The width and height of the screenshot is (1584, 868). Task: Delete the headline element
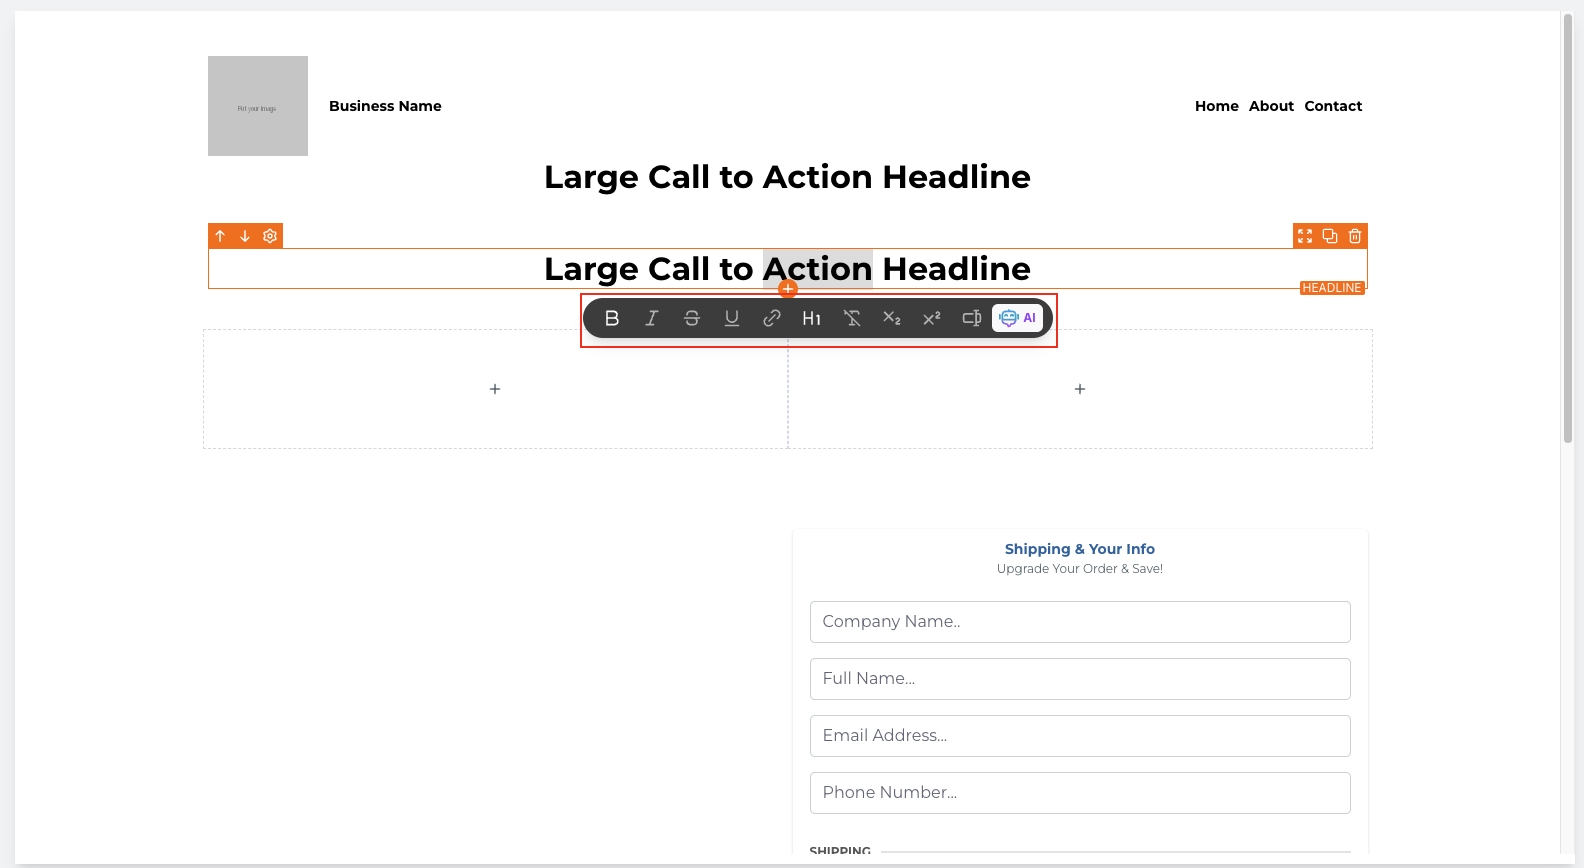click(1355, 236)
